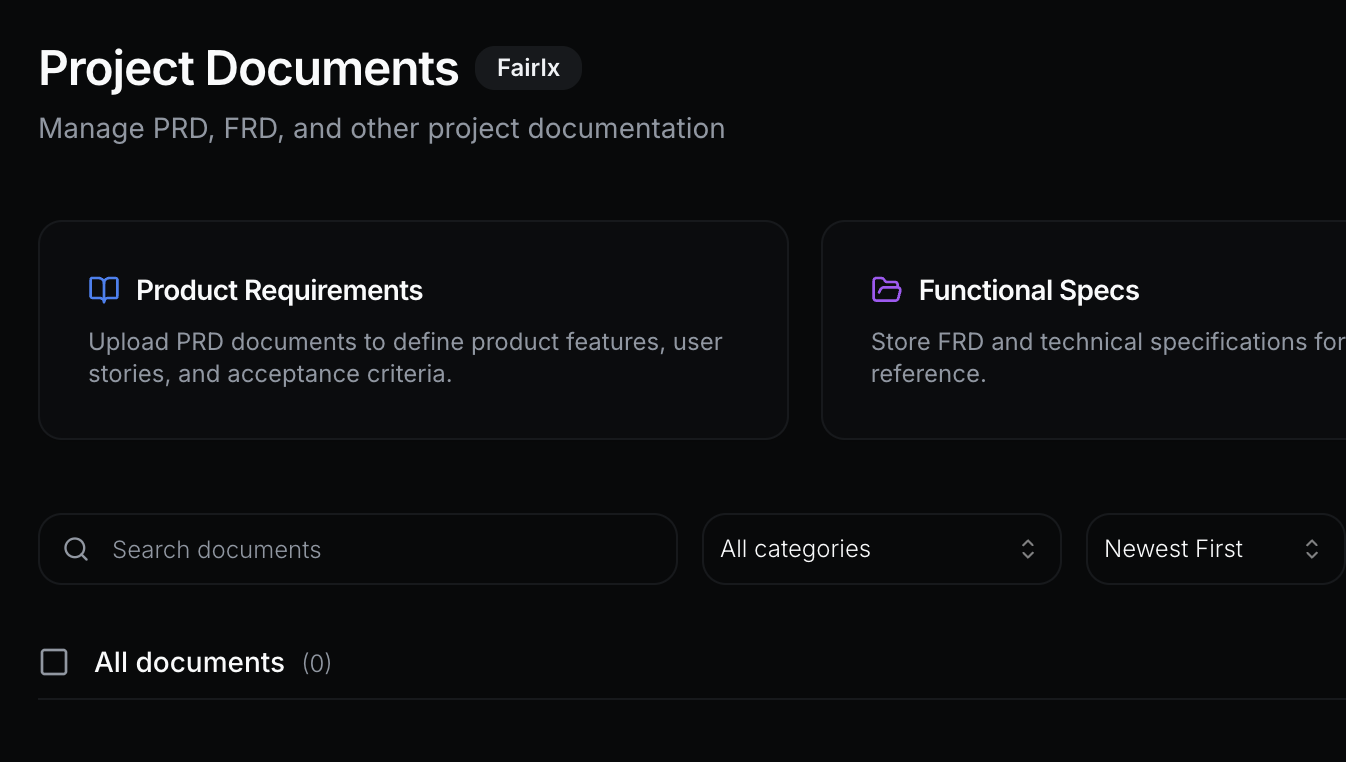This screenshot has height=762, width=1346.
Task: Click the 'Upload PRD documents' description text
Action: [405, 358]
